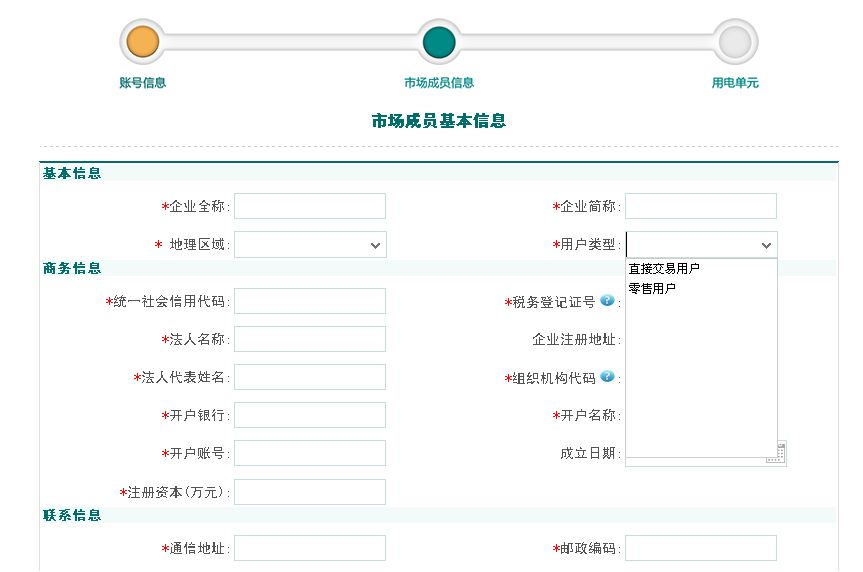Click the 邮政编码 text box
Viewport: 863px width, 572px height.
coord(701,548)
